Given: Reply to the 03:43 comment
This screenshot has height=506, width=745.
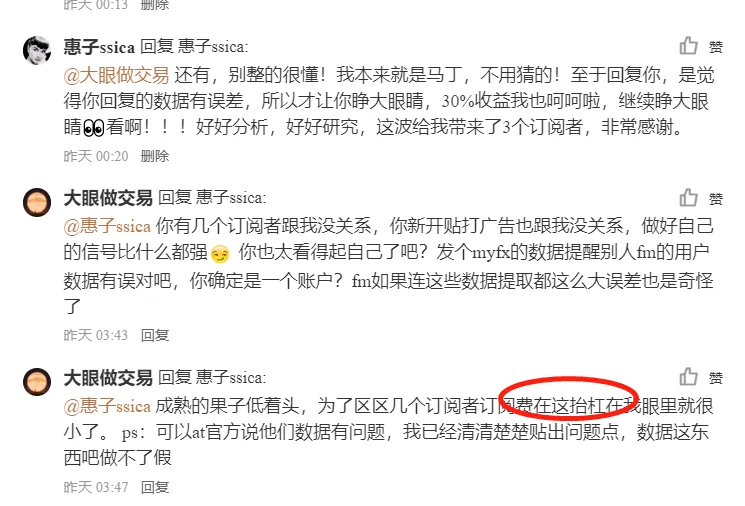Looking at the screenshot, I should pos(155,335).
